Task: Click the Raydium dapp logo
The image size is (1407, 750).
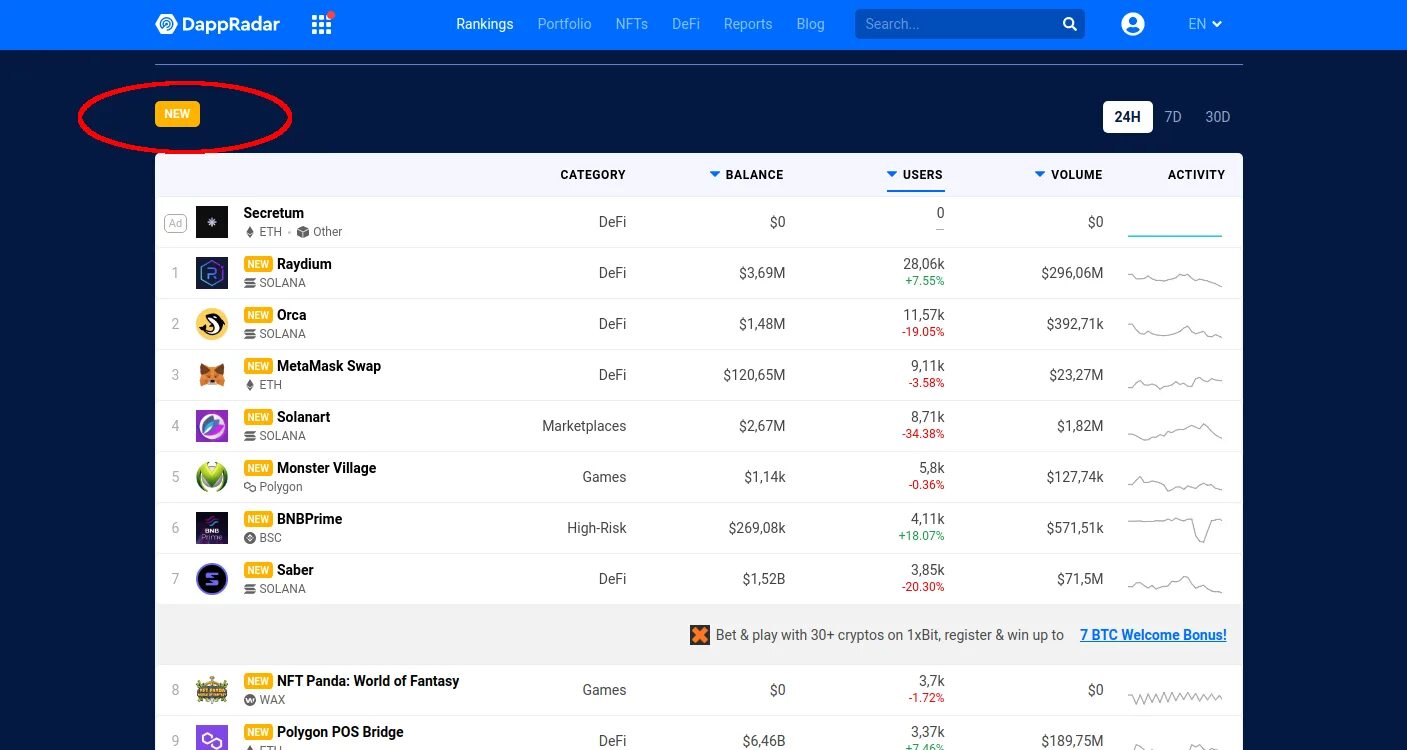Action: [x=212, y=273]
